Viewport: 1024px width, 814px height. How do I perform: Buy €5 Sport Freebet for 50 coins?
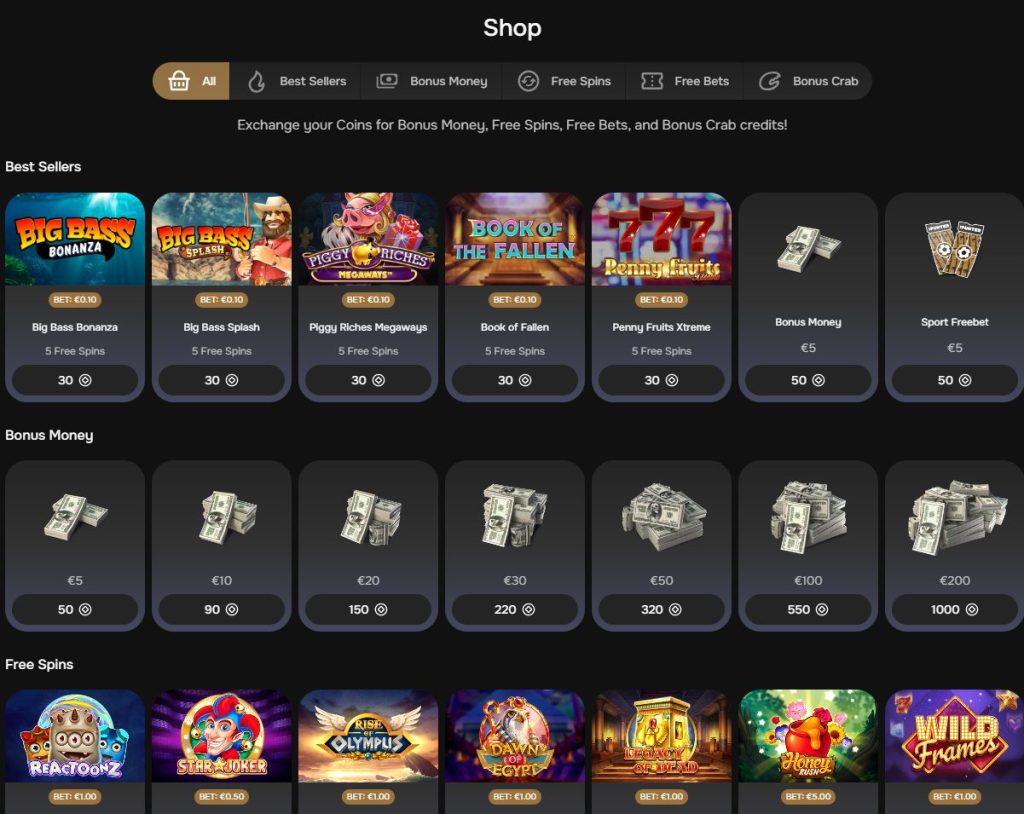click(954, 380)
